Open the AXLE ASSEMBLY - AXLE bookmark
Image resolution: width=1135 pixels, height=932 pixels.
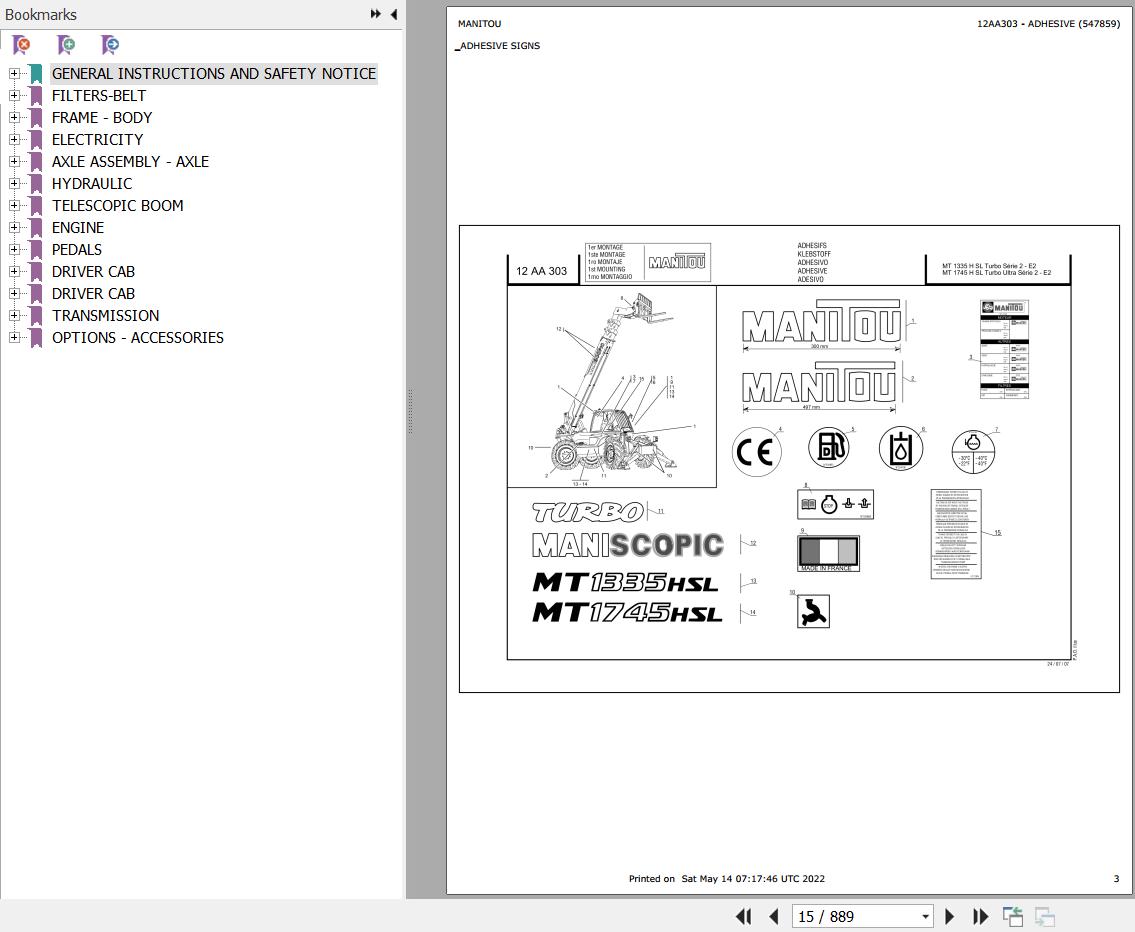(x=130, y=161)
